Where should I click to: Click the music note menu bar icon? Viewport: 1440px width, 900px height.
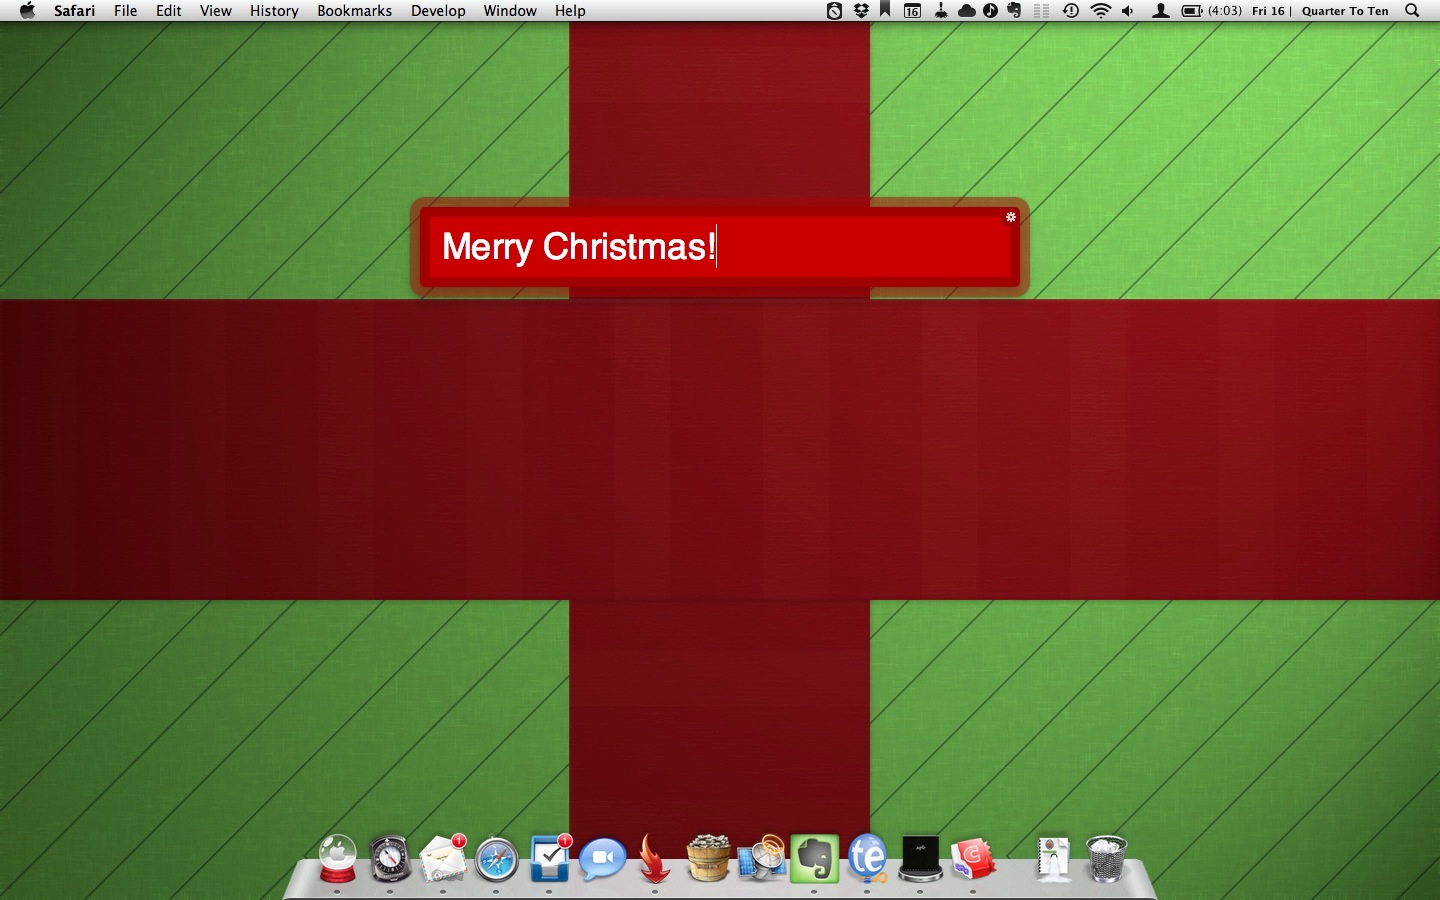[990, 11]
